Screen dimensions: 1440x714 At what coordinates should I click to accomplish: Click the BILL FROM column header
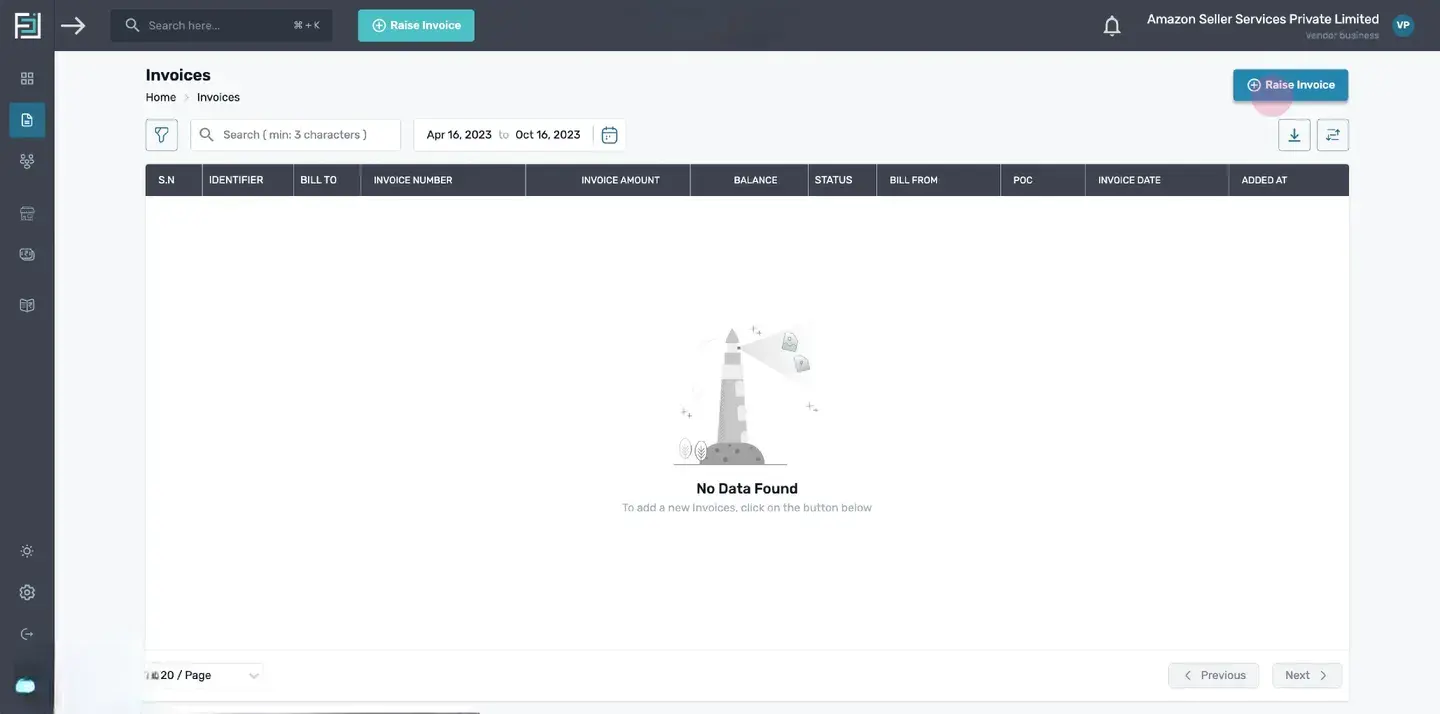939,180
